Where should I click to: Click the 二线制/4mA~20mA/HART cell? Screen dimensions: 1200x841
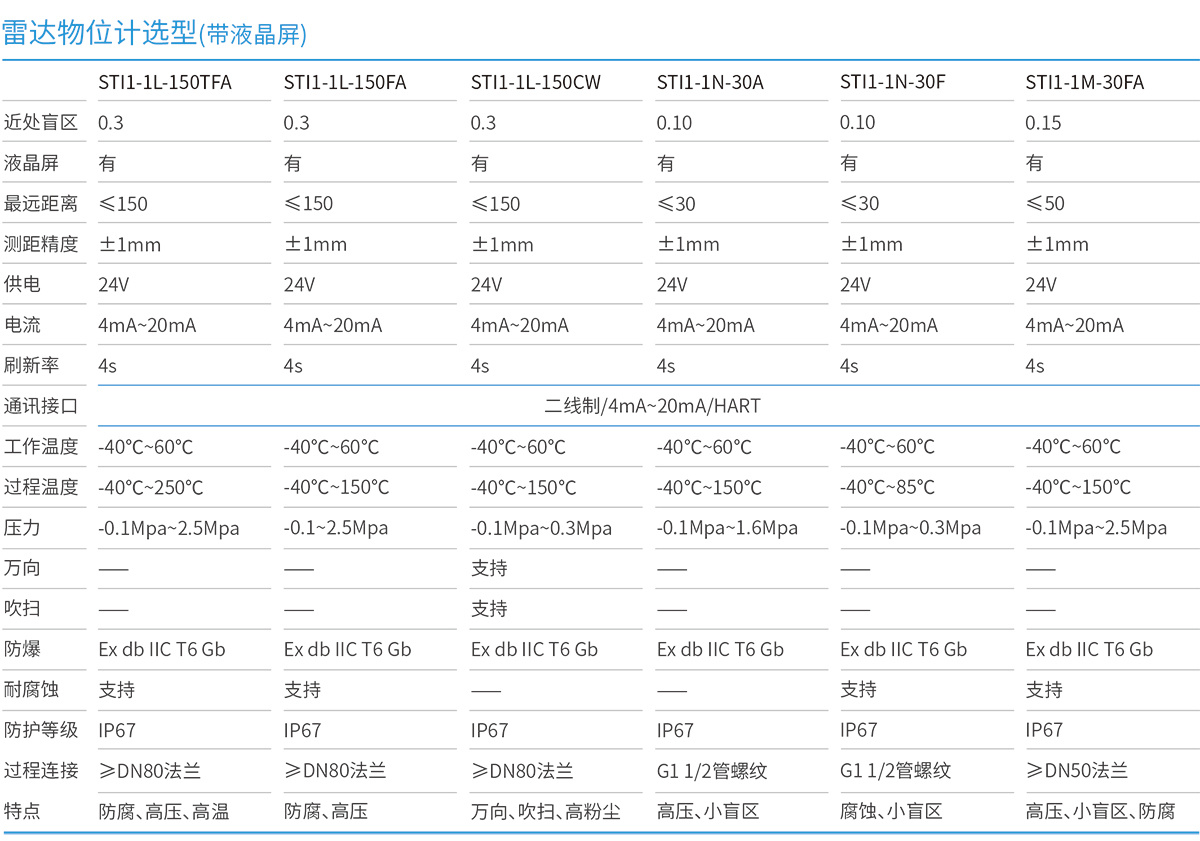point(652,406)
